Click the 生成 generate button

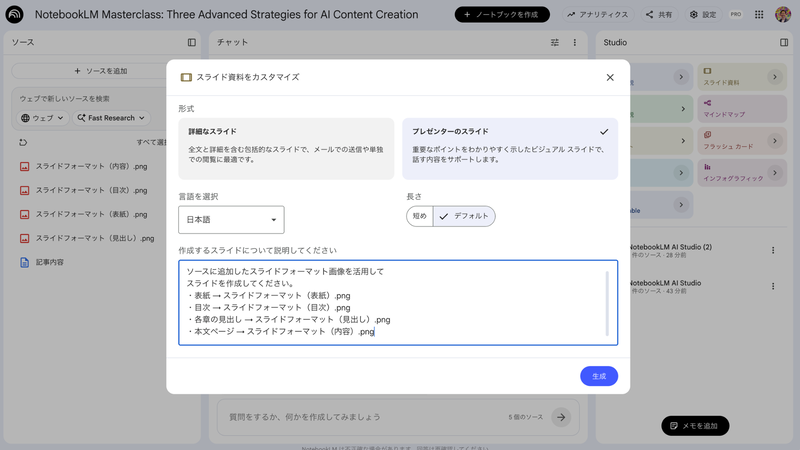tap(599, 376)
